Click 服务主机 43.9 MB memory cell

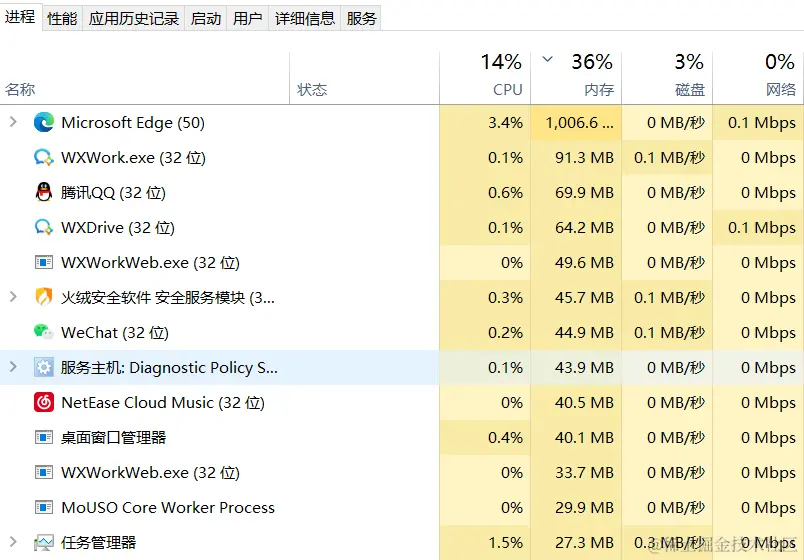click(576, 367)
